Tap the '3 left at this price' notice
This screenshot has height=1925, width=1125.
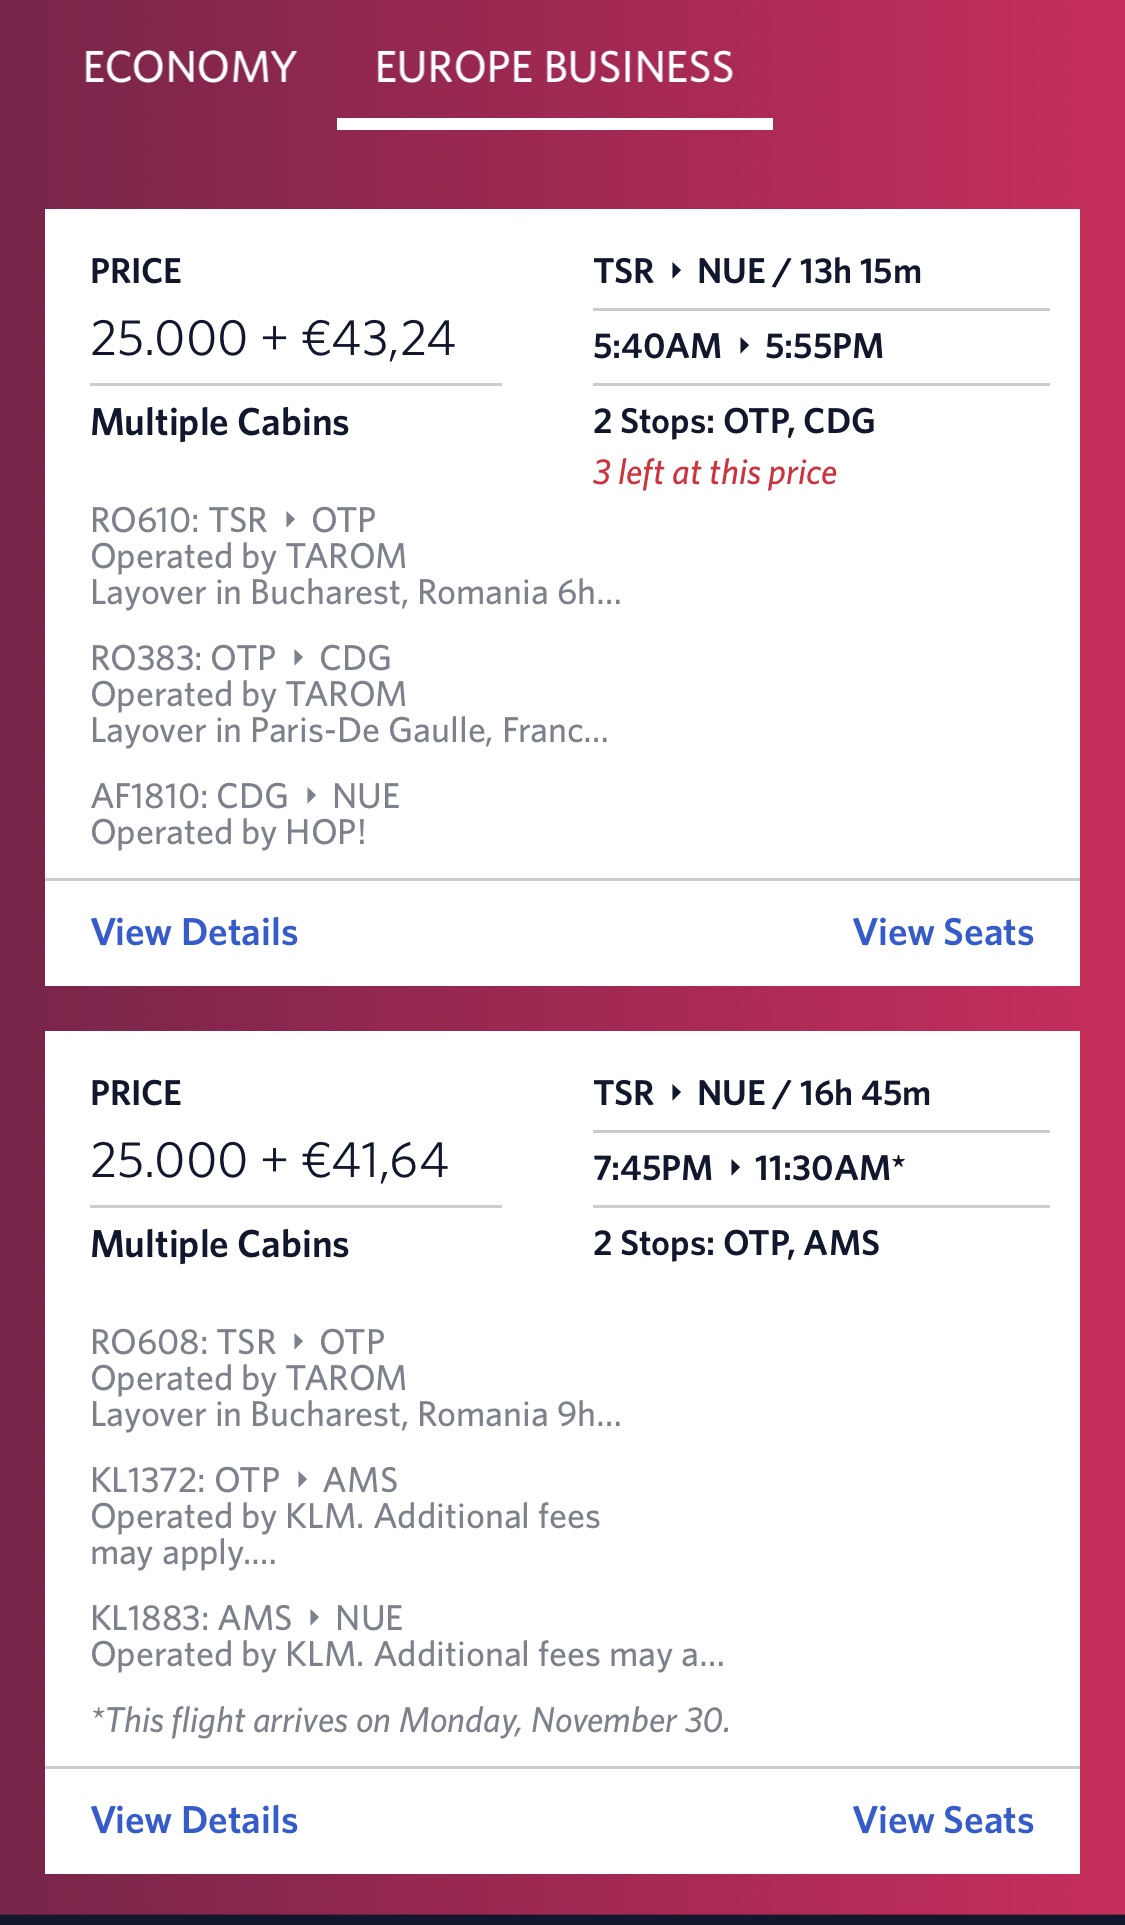coord(714,472)
